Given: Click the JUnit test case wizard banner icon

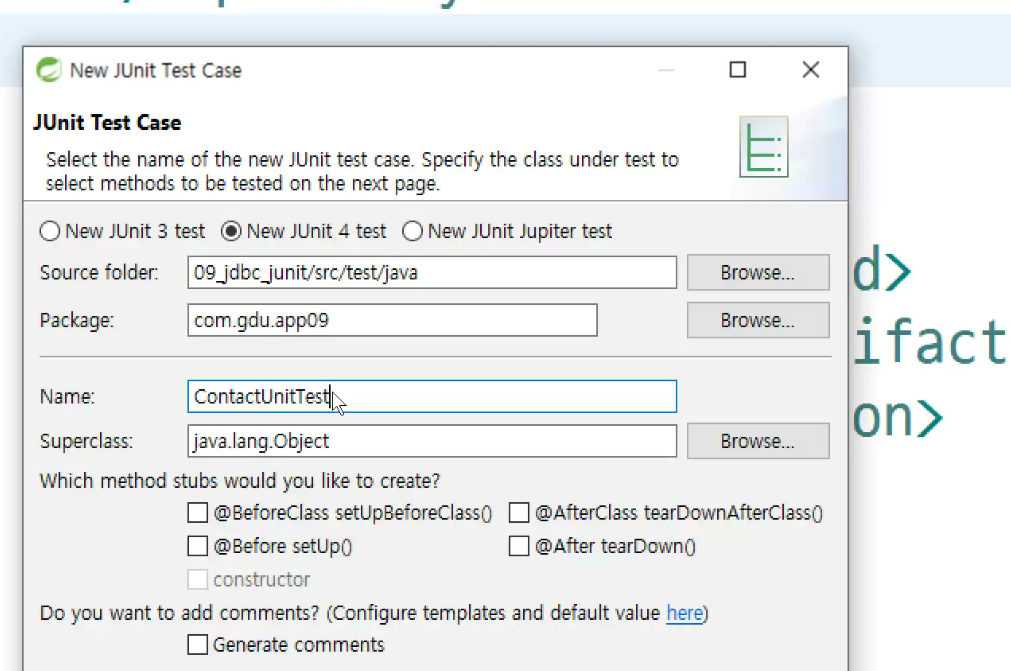Looking at the screenshot, I should tap(763, 146).
